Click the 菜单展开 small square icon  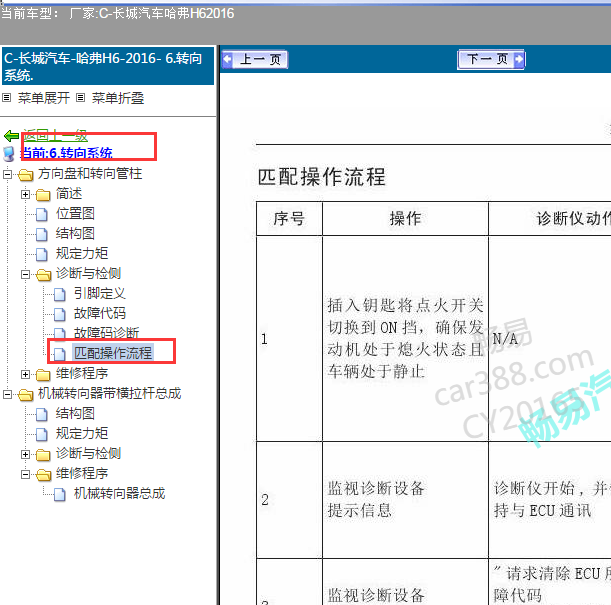point(7,97)
